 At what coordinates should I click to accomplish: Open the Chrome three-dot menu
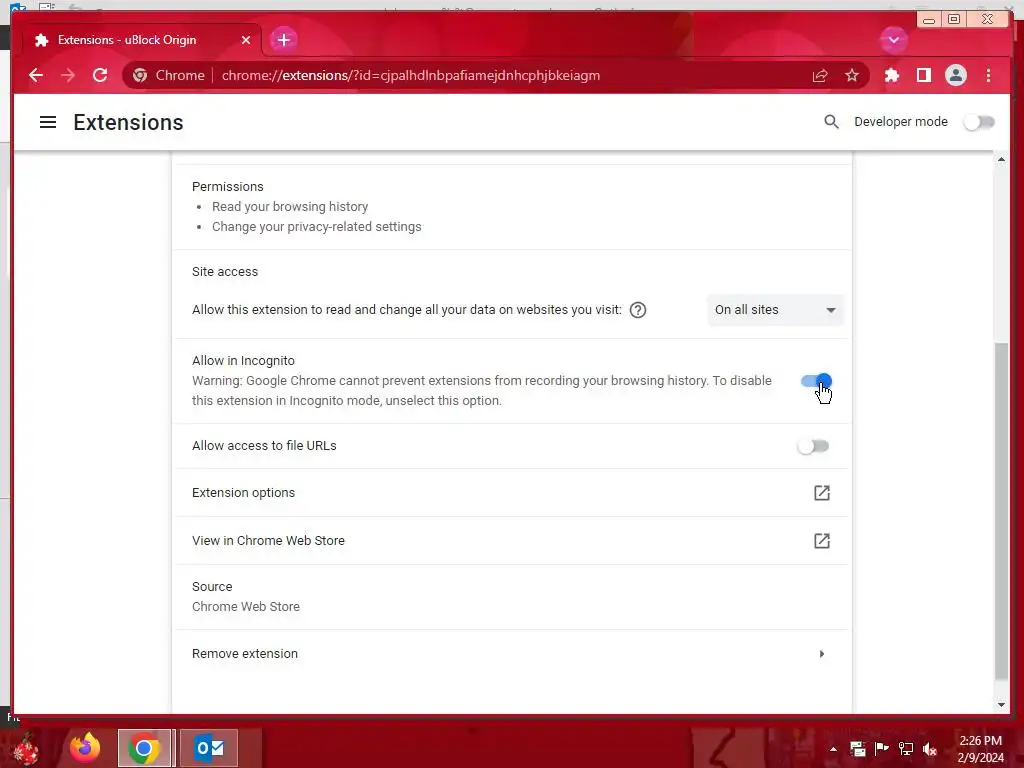[988, 76]
